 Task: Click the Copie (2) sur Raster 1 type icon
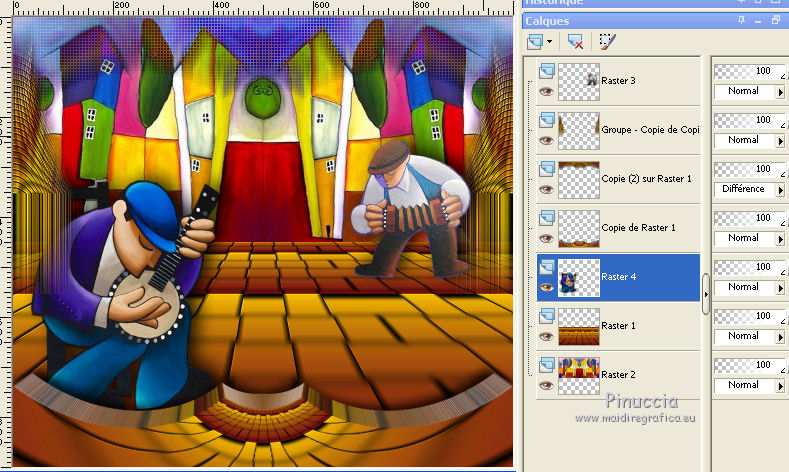tap(547, 169)
